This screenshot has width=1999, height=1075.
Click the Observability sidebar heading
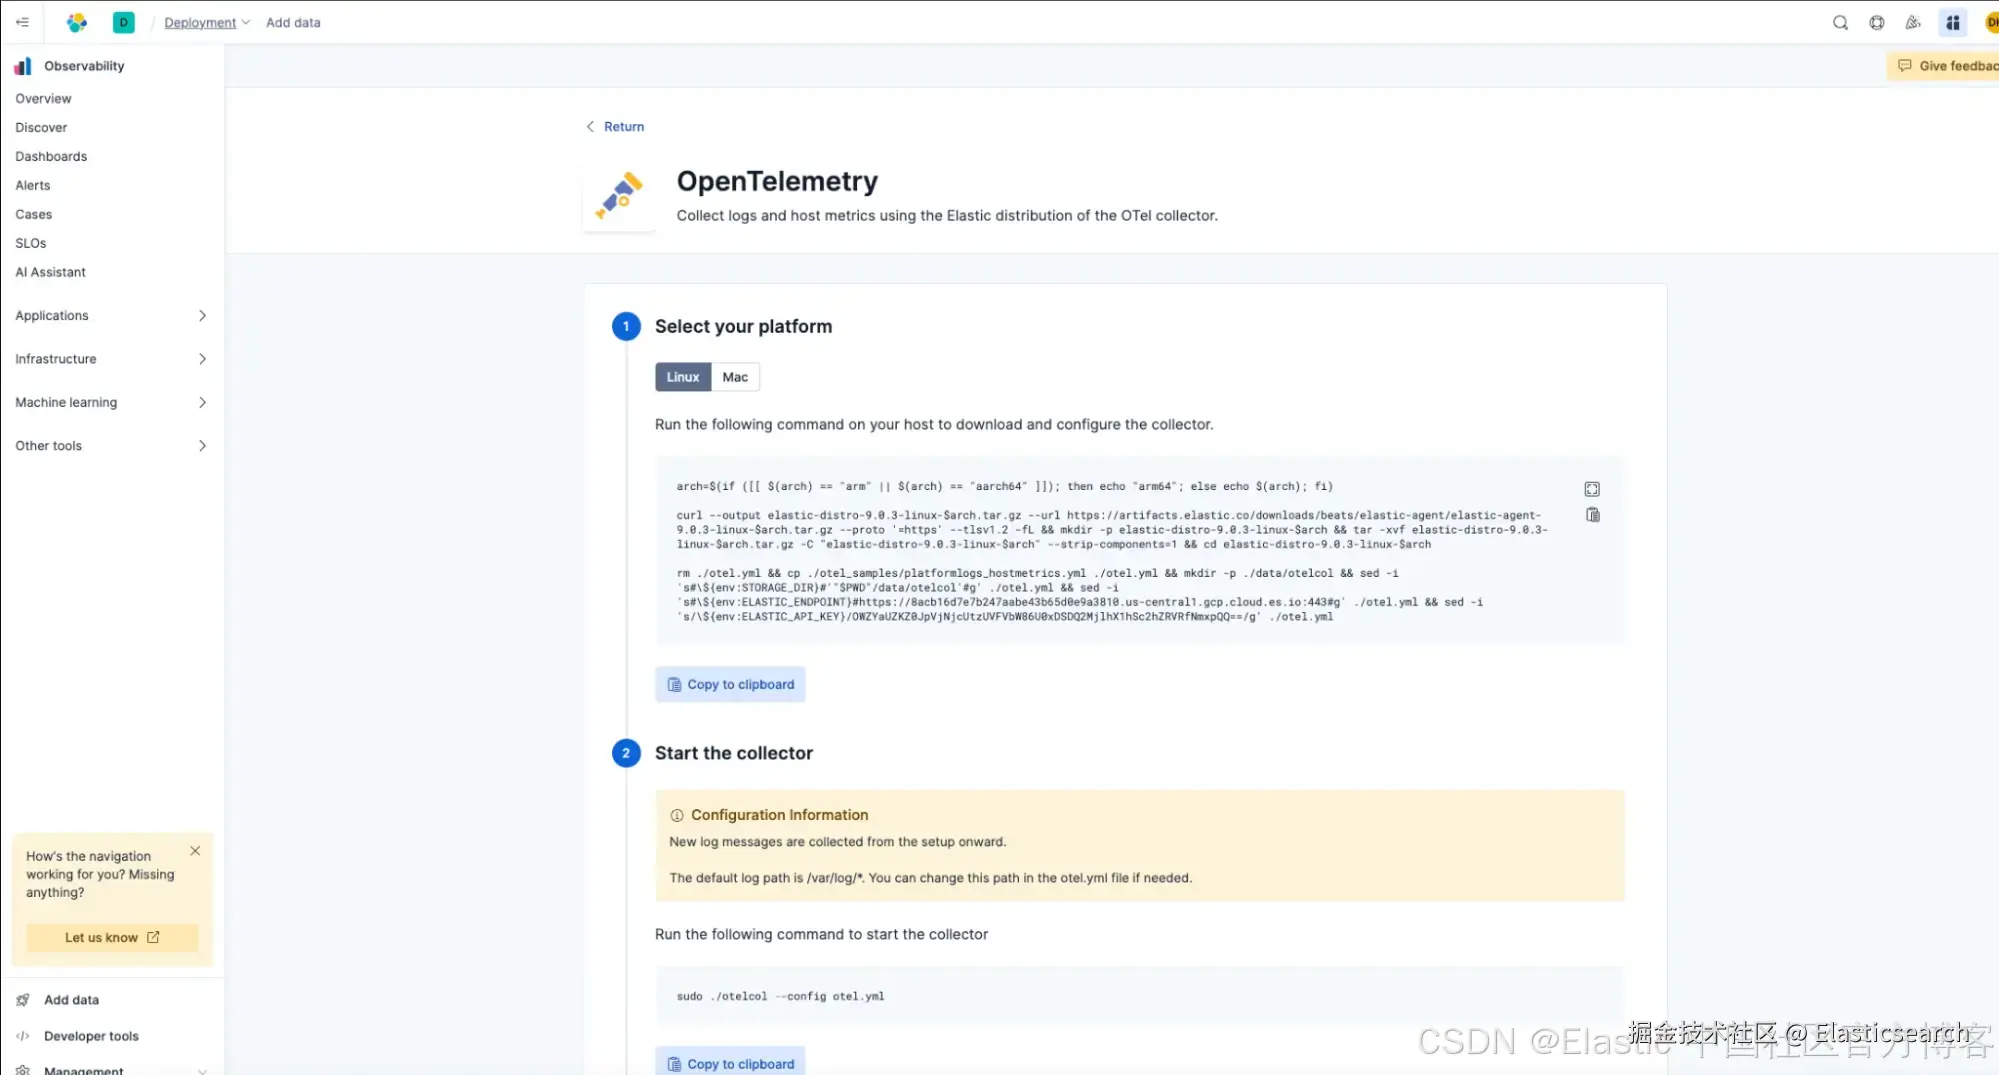tap(84, 66)
